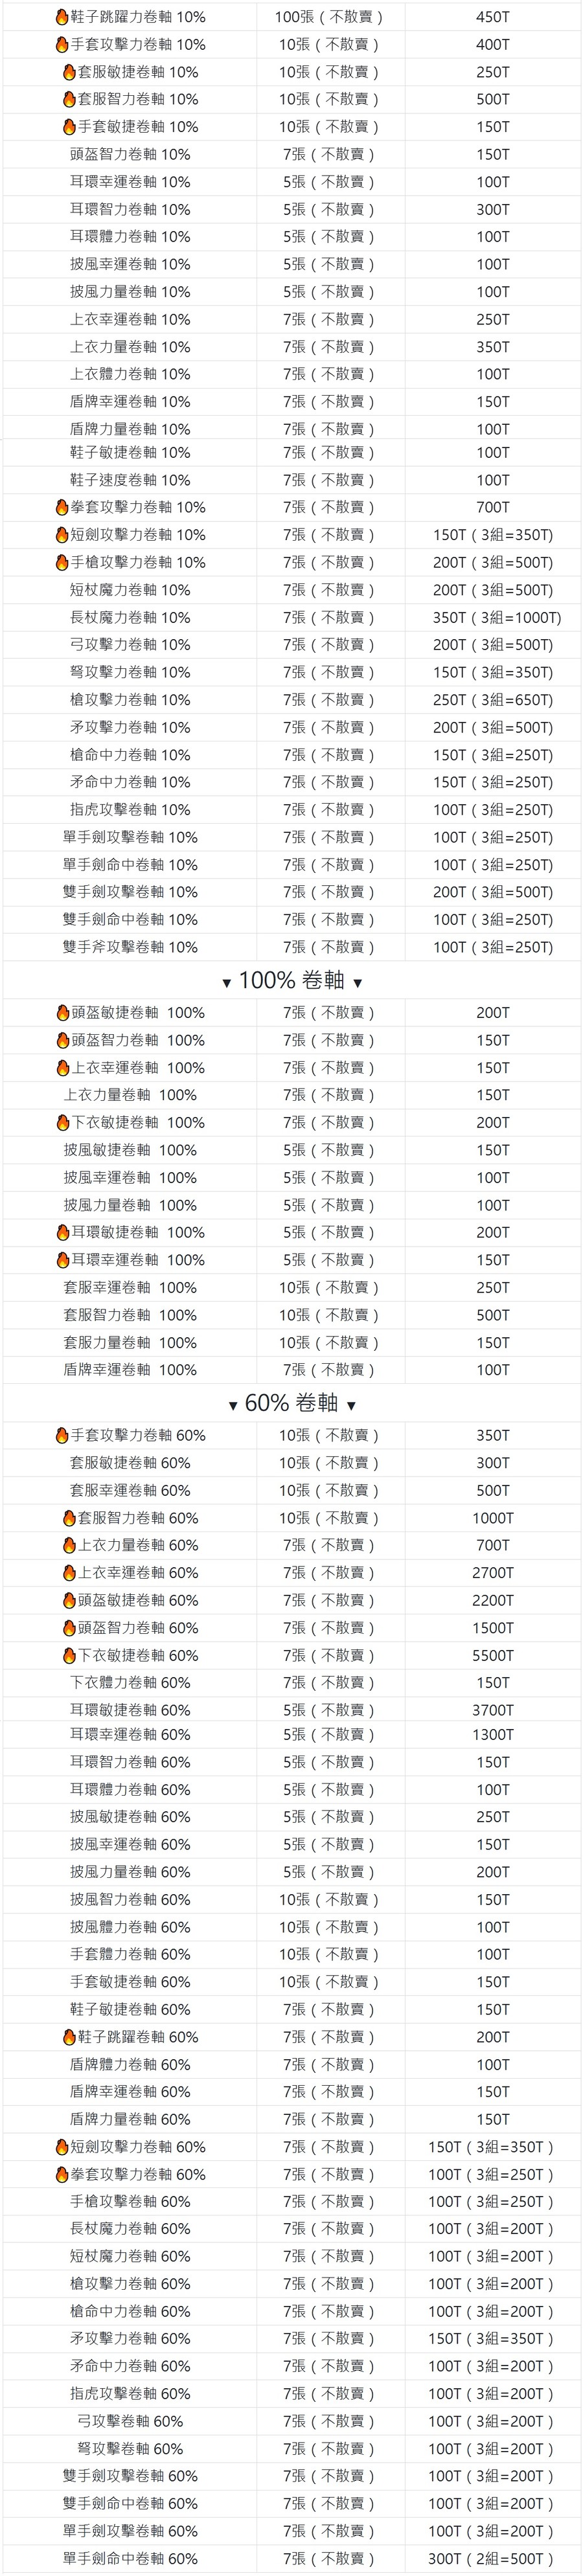Click the flame icon beside 短劍攻擊力卷軸 10%
The height and width of the screenshot is (2576, 583).
[x=62, y=535]
